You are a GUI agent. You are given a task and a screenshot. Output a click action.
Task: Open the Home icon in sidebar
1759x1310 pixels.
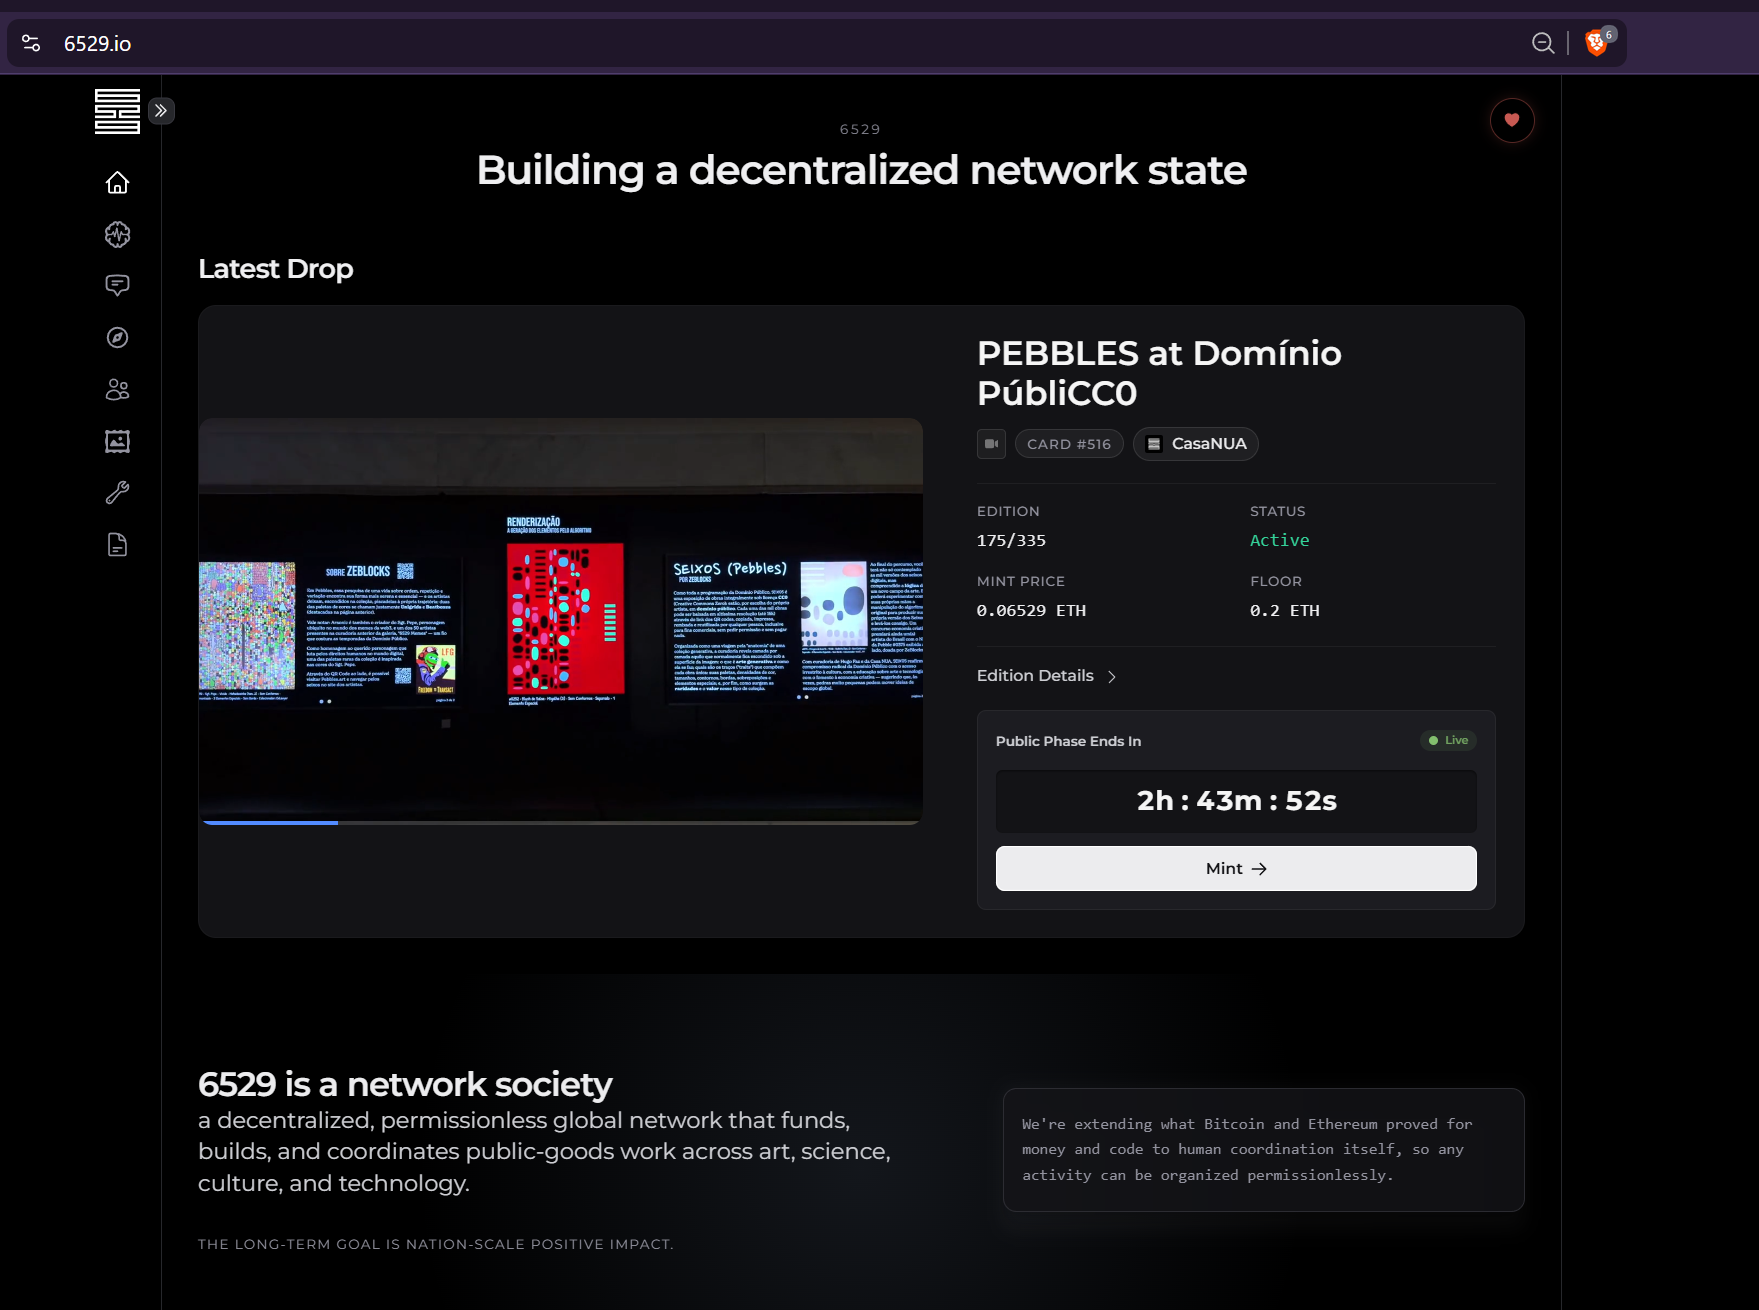[117, 183]
